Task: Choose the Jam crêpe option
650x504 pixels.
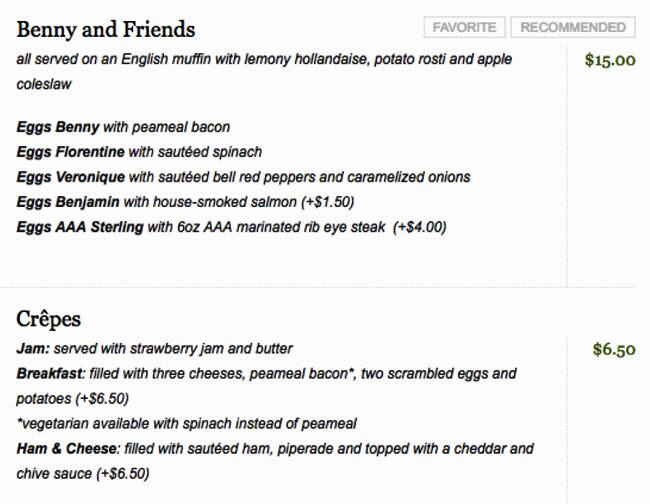Action: click(x=155, y=349)
